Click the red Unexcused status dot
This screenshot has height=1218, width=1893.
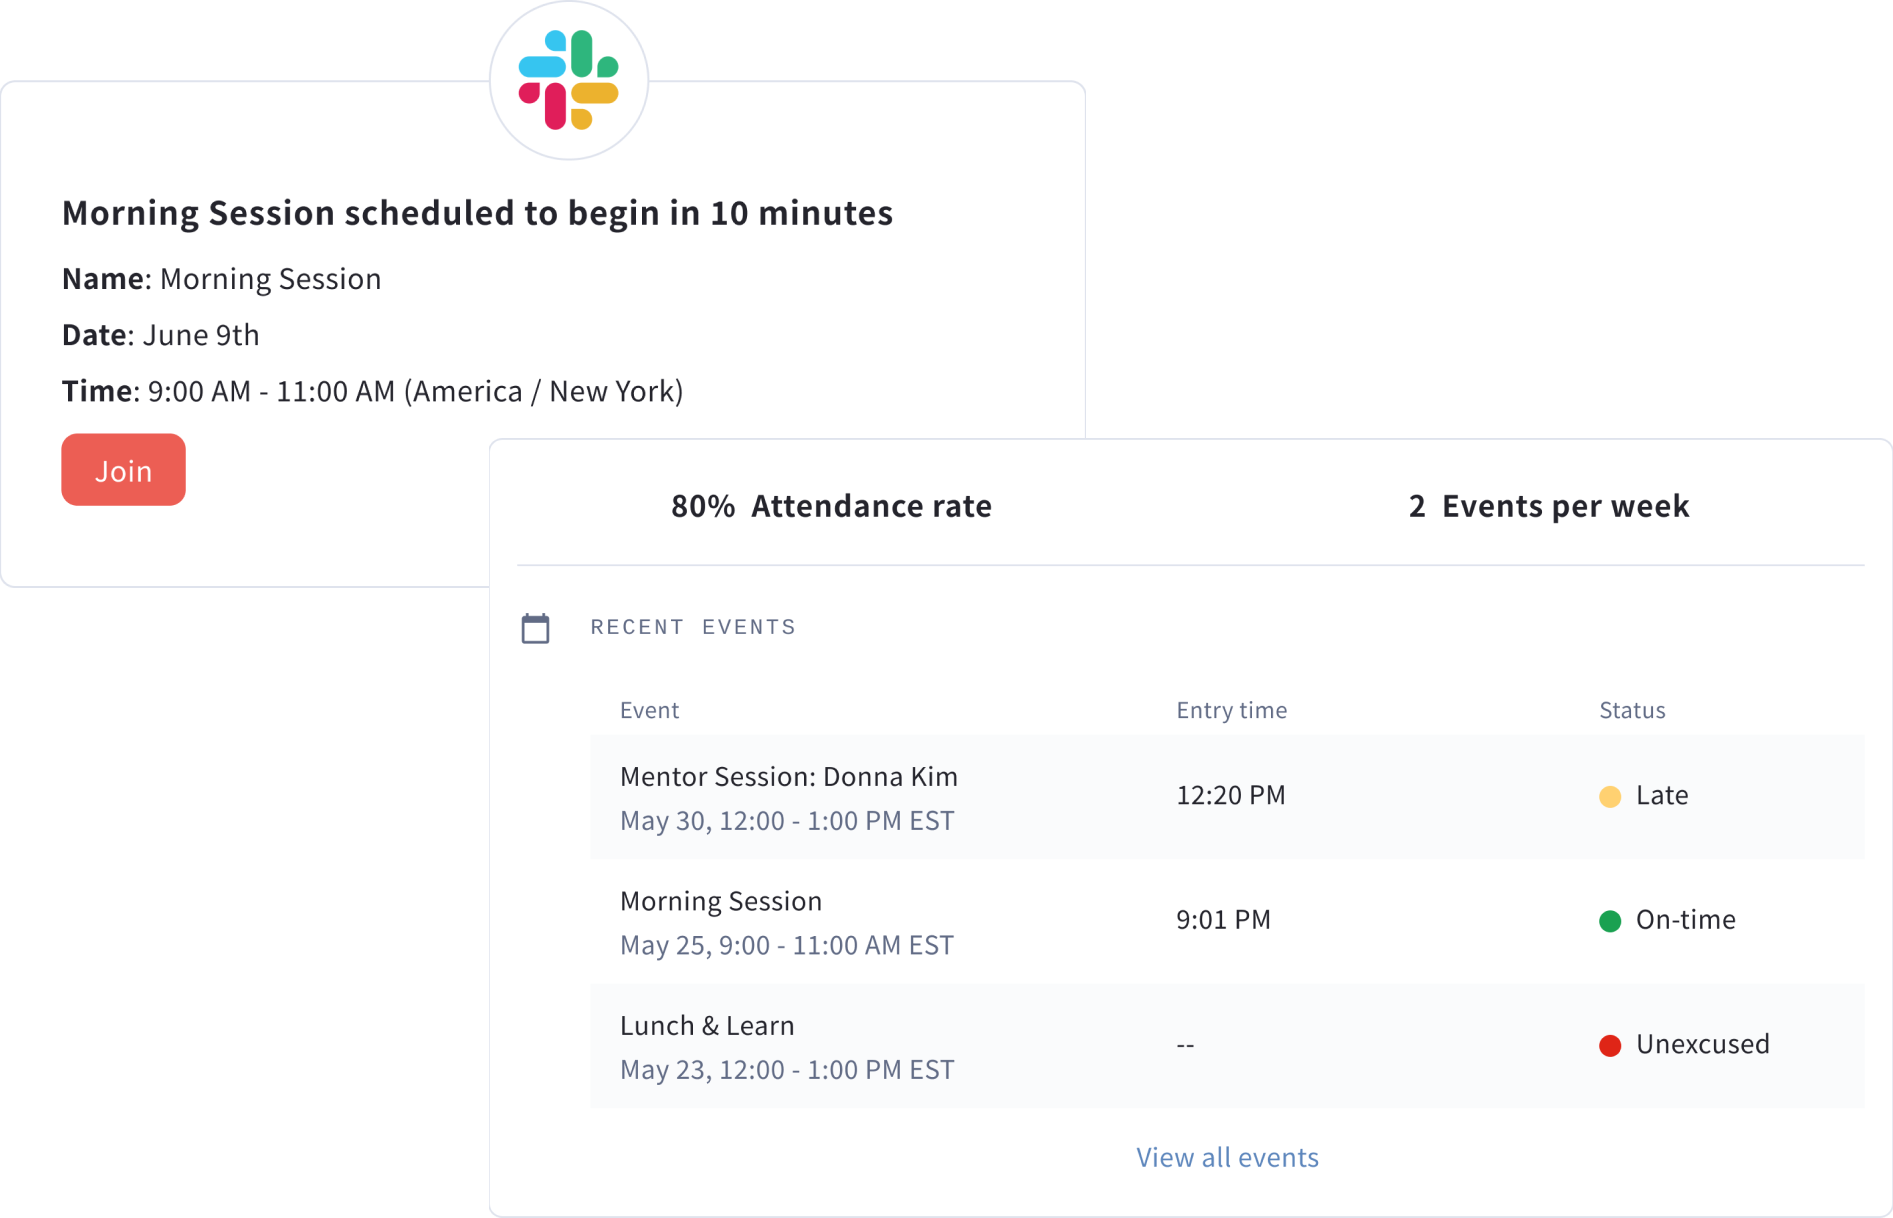tap(1610, 1045)
